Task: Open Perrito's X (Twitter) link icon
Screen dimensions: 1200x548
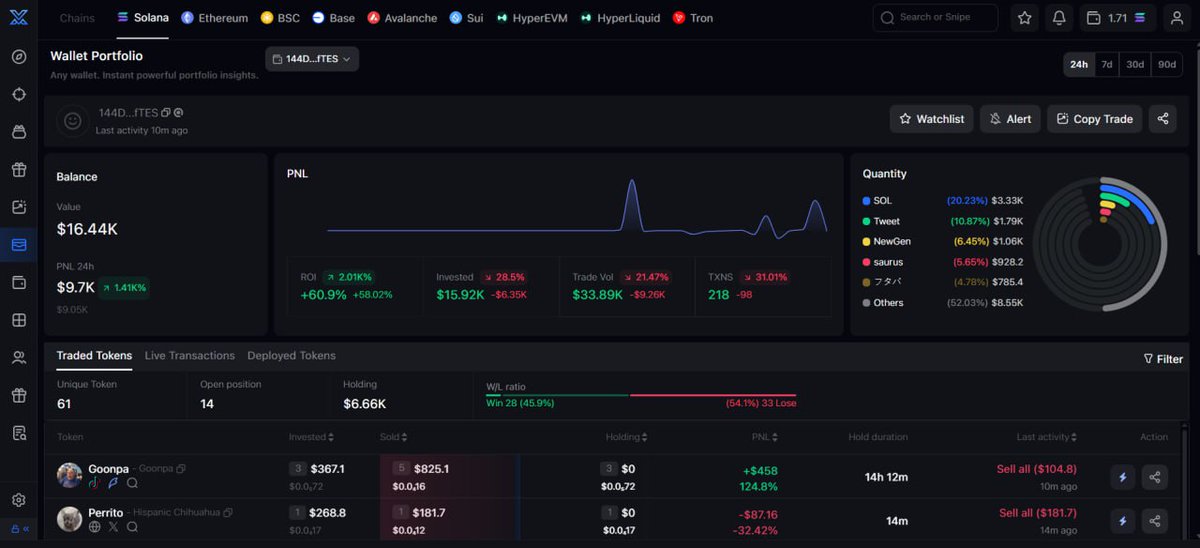Action: coord(113,527)
